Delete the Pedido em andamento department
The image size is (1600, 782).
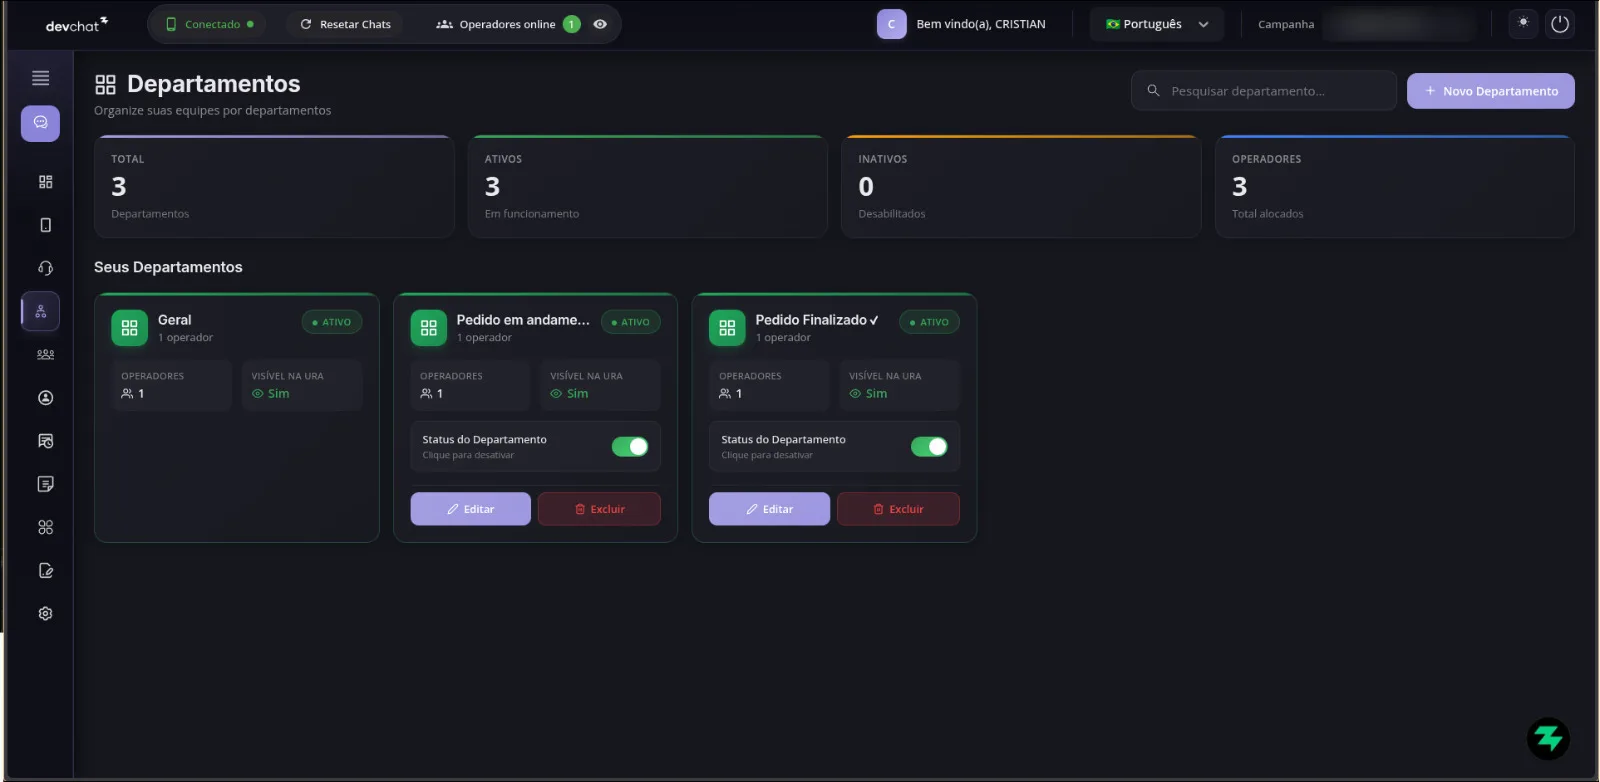click(599, 509)
